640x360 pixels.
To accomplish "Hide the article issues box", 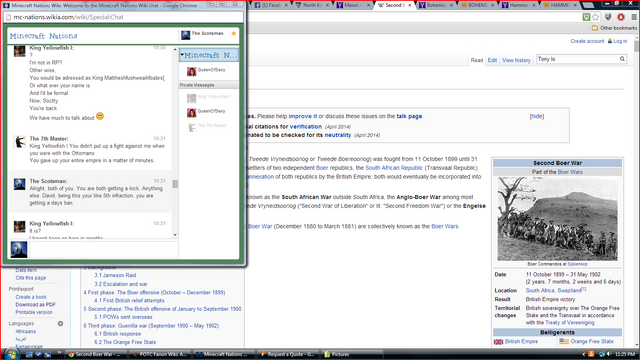I will pos(537,116).
